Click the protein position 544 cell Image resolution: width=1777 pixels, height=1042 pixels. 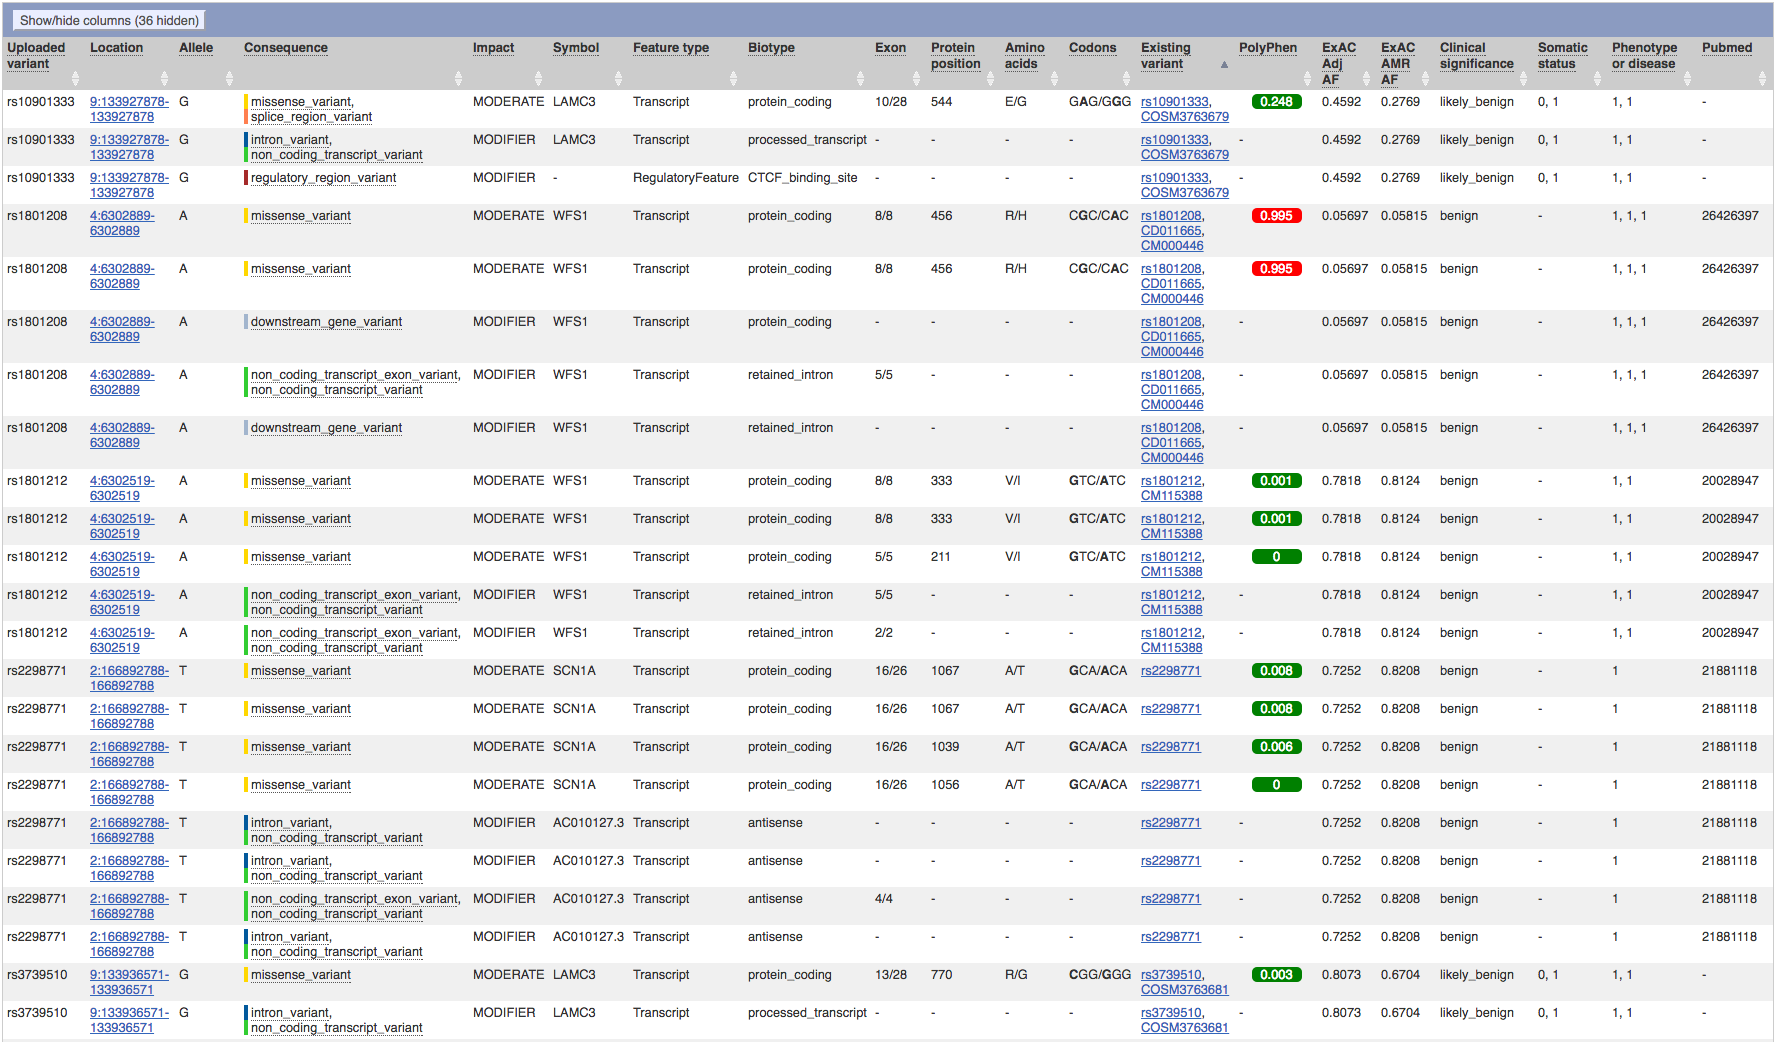(941, 102)
